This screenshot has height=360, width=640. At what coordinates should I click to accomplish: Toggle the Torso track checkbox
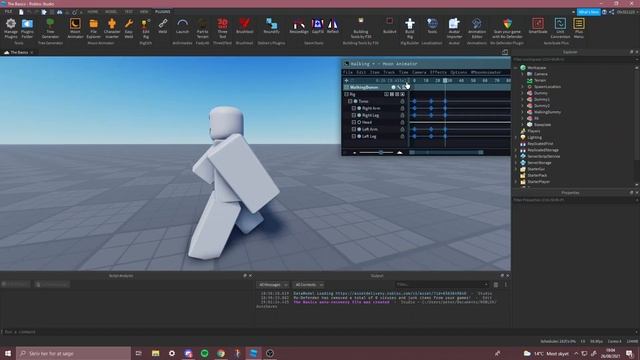tap(350, 101)
